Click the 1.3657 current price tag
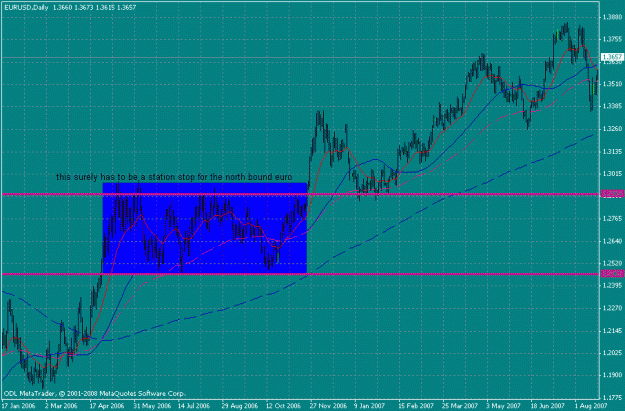The width and height of the screenshot is (625, 411). (x=612, y=57)
